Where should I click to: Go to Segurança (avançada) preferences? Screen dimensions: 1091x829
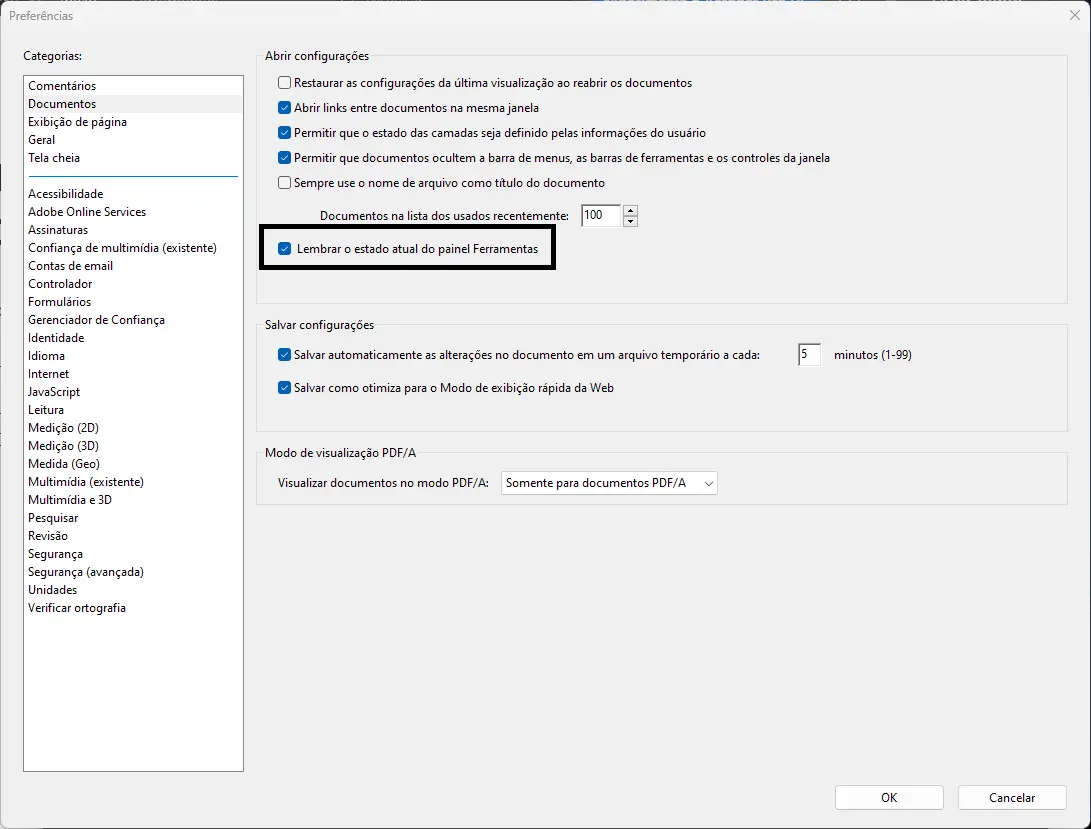pyautogui.click(x=86, y=572)
